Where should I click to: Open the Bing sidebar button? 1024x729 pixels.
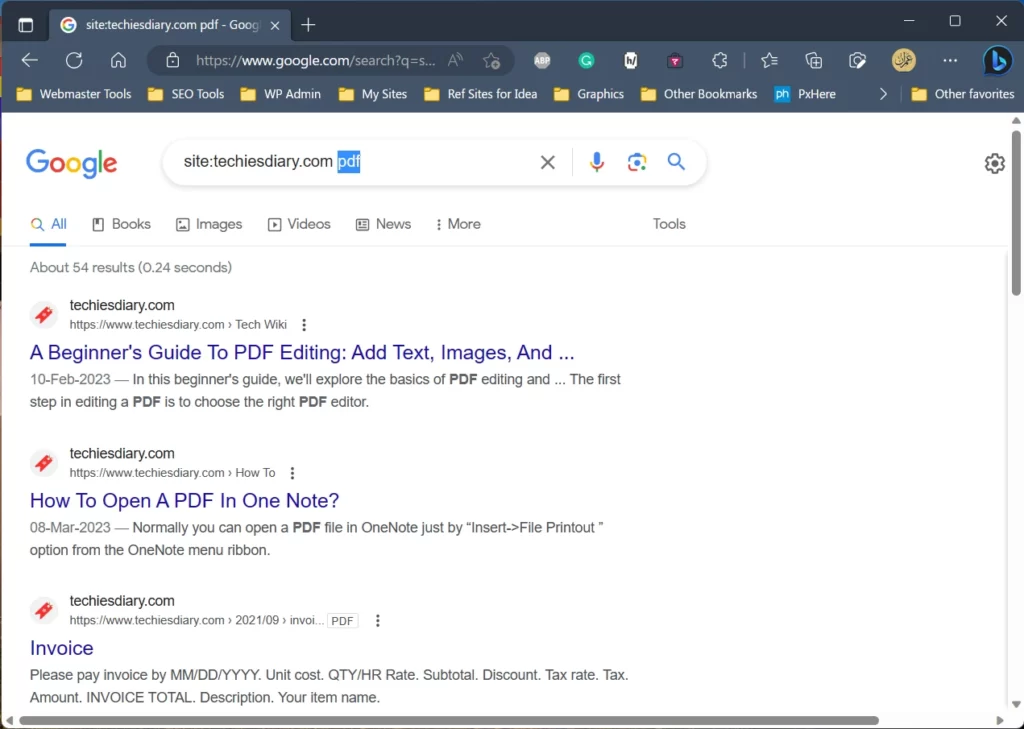(x=998, y=61)
